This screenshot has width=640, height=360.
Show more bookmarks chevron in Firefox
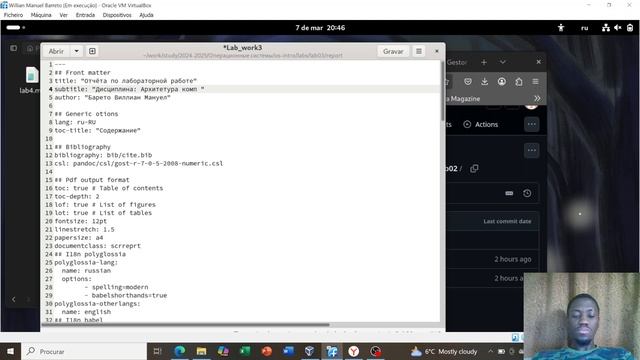coord(537,98)
